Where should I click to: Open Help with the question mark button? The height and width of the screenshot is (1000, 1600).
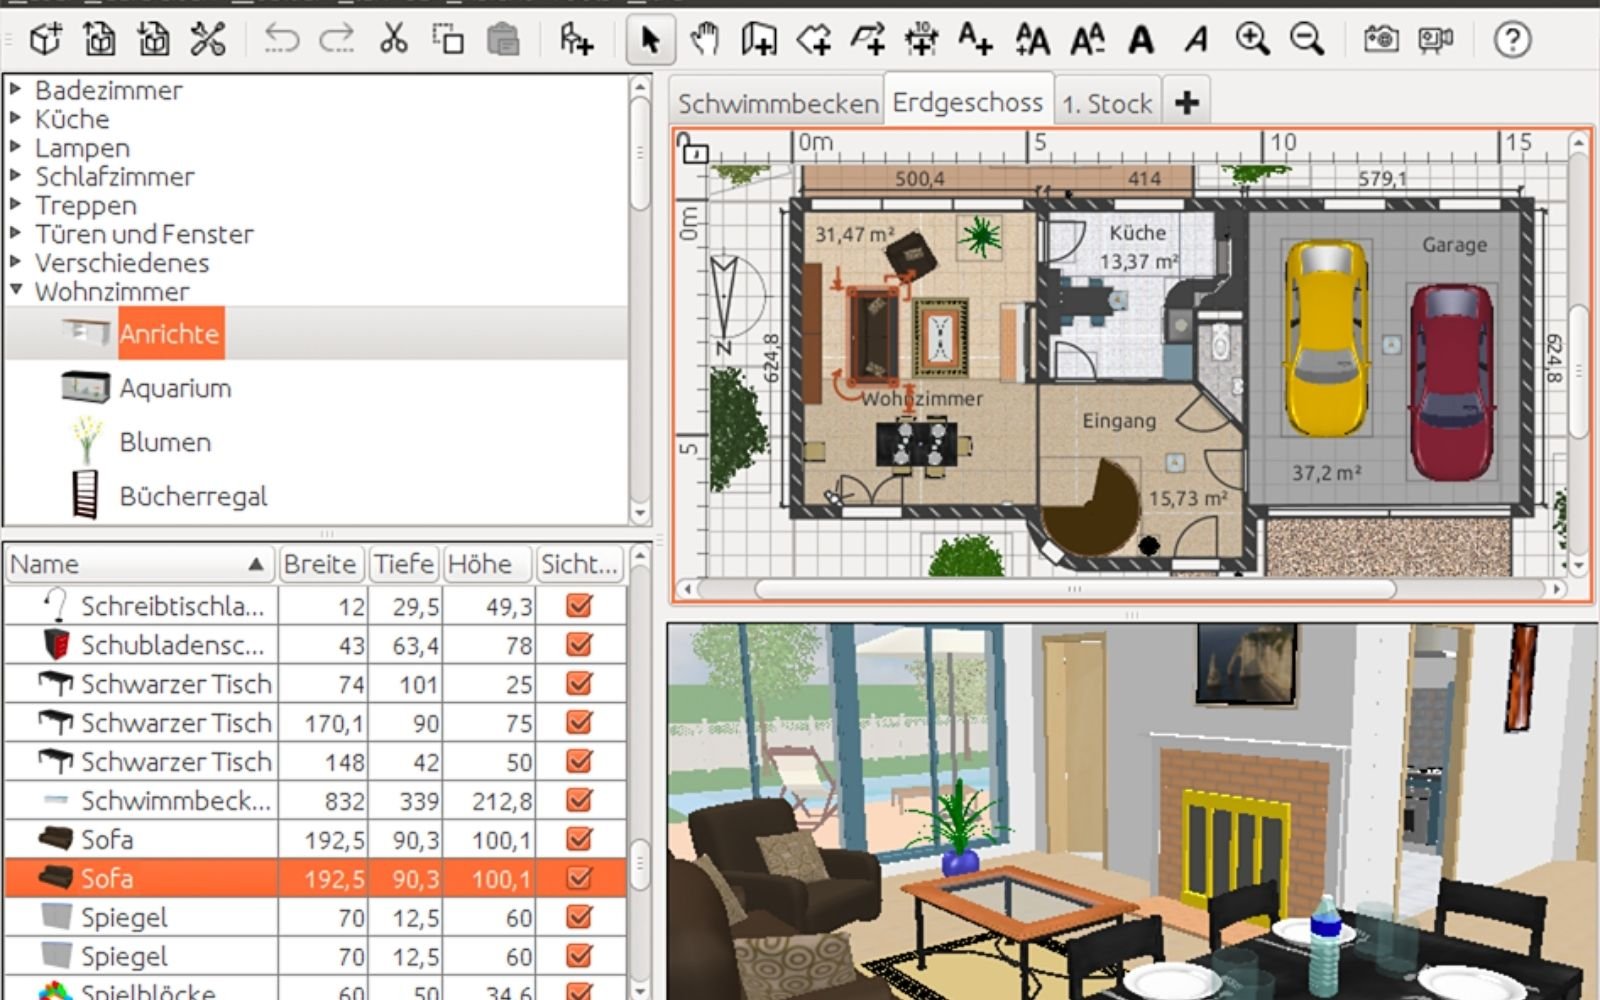point(1513,40)
